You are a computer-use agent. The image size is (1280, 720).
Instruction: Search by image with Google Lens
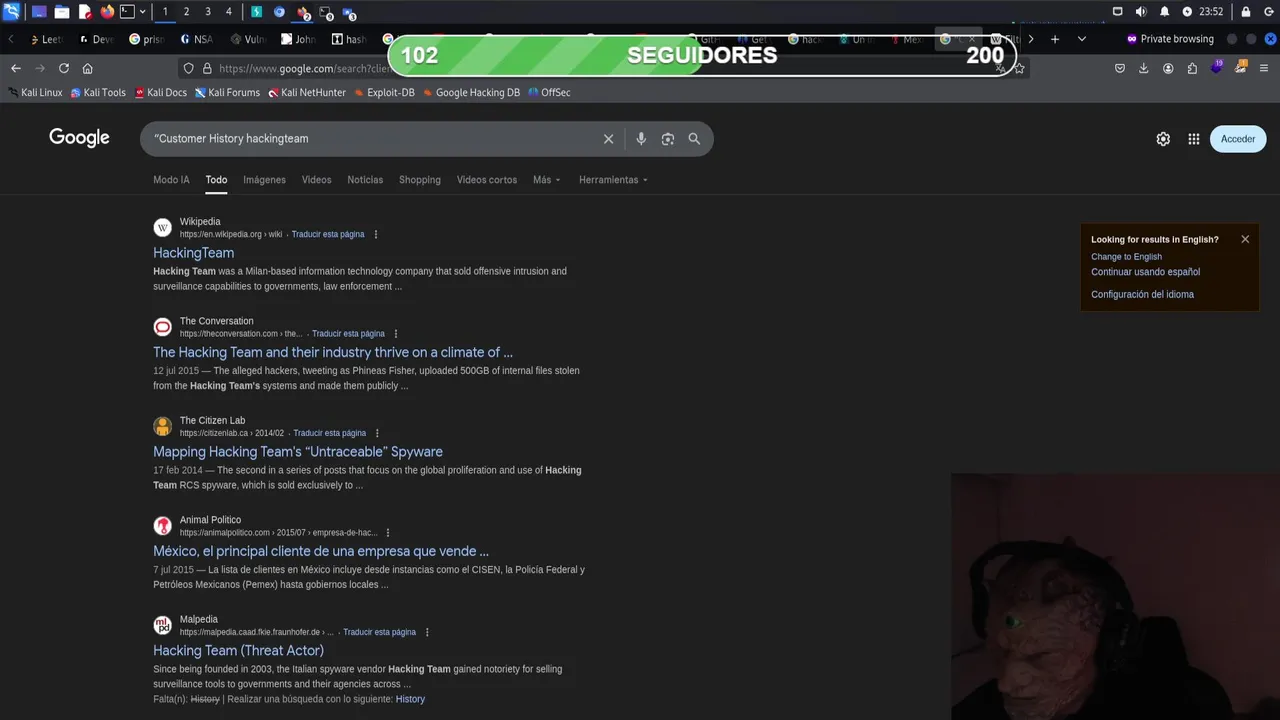(x=668, y=139)
